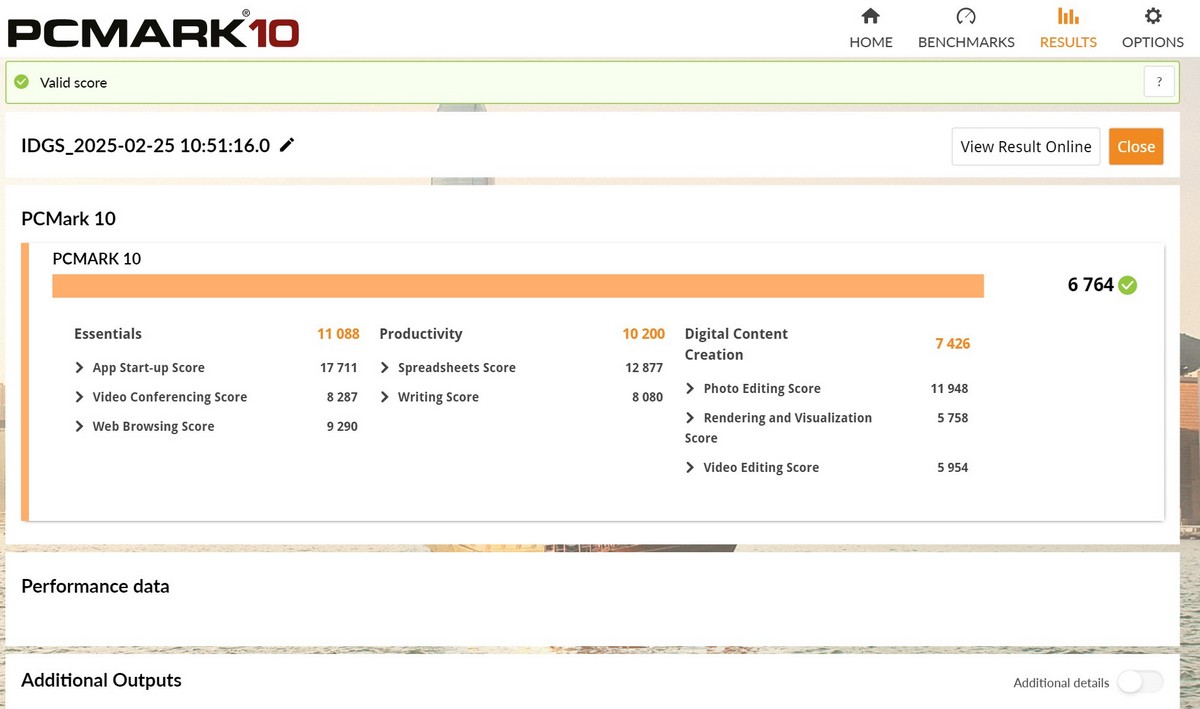Click the orange PCMark 10 score bar
Screen dimensions: 1200x709
(x=518, y=286)
